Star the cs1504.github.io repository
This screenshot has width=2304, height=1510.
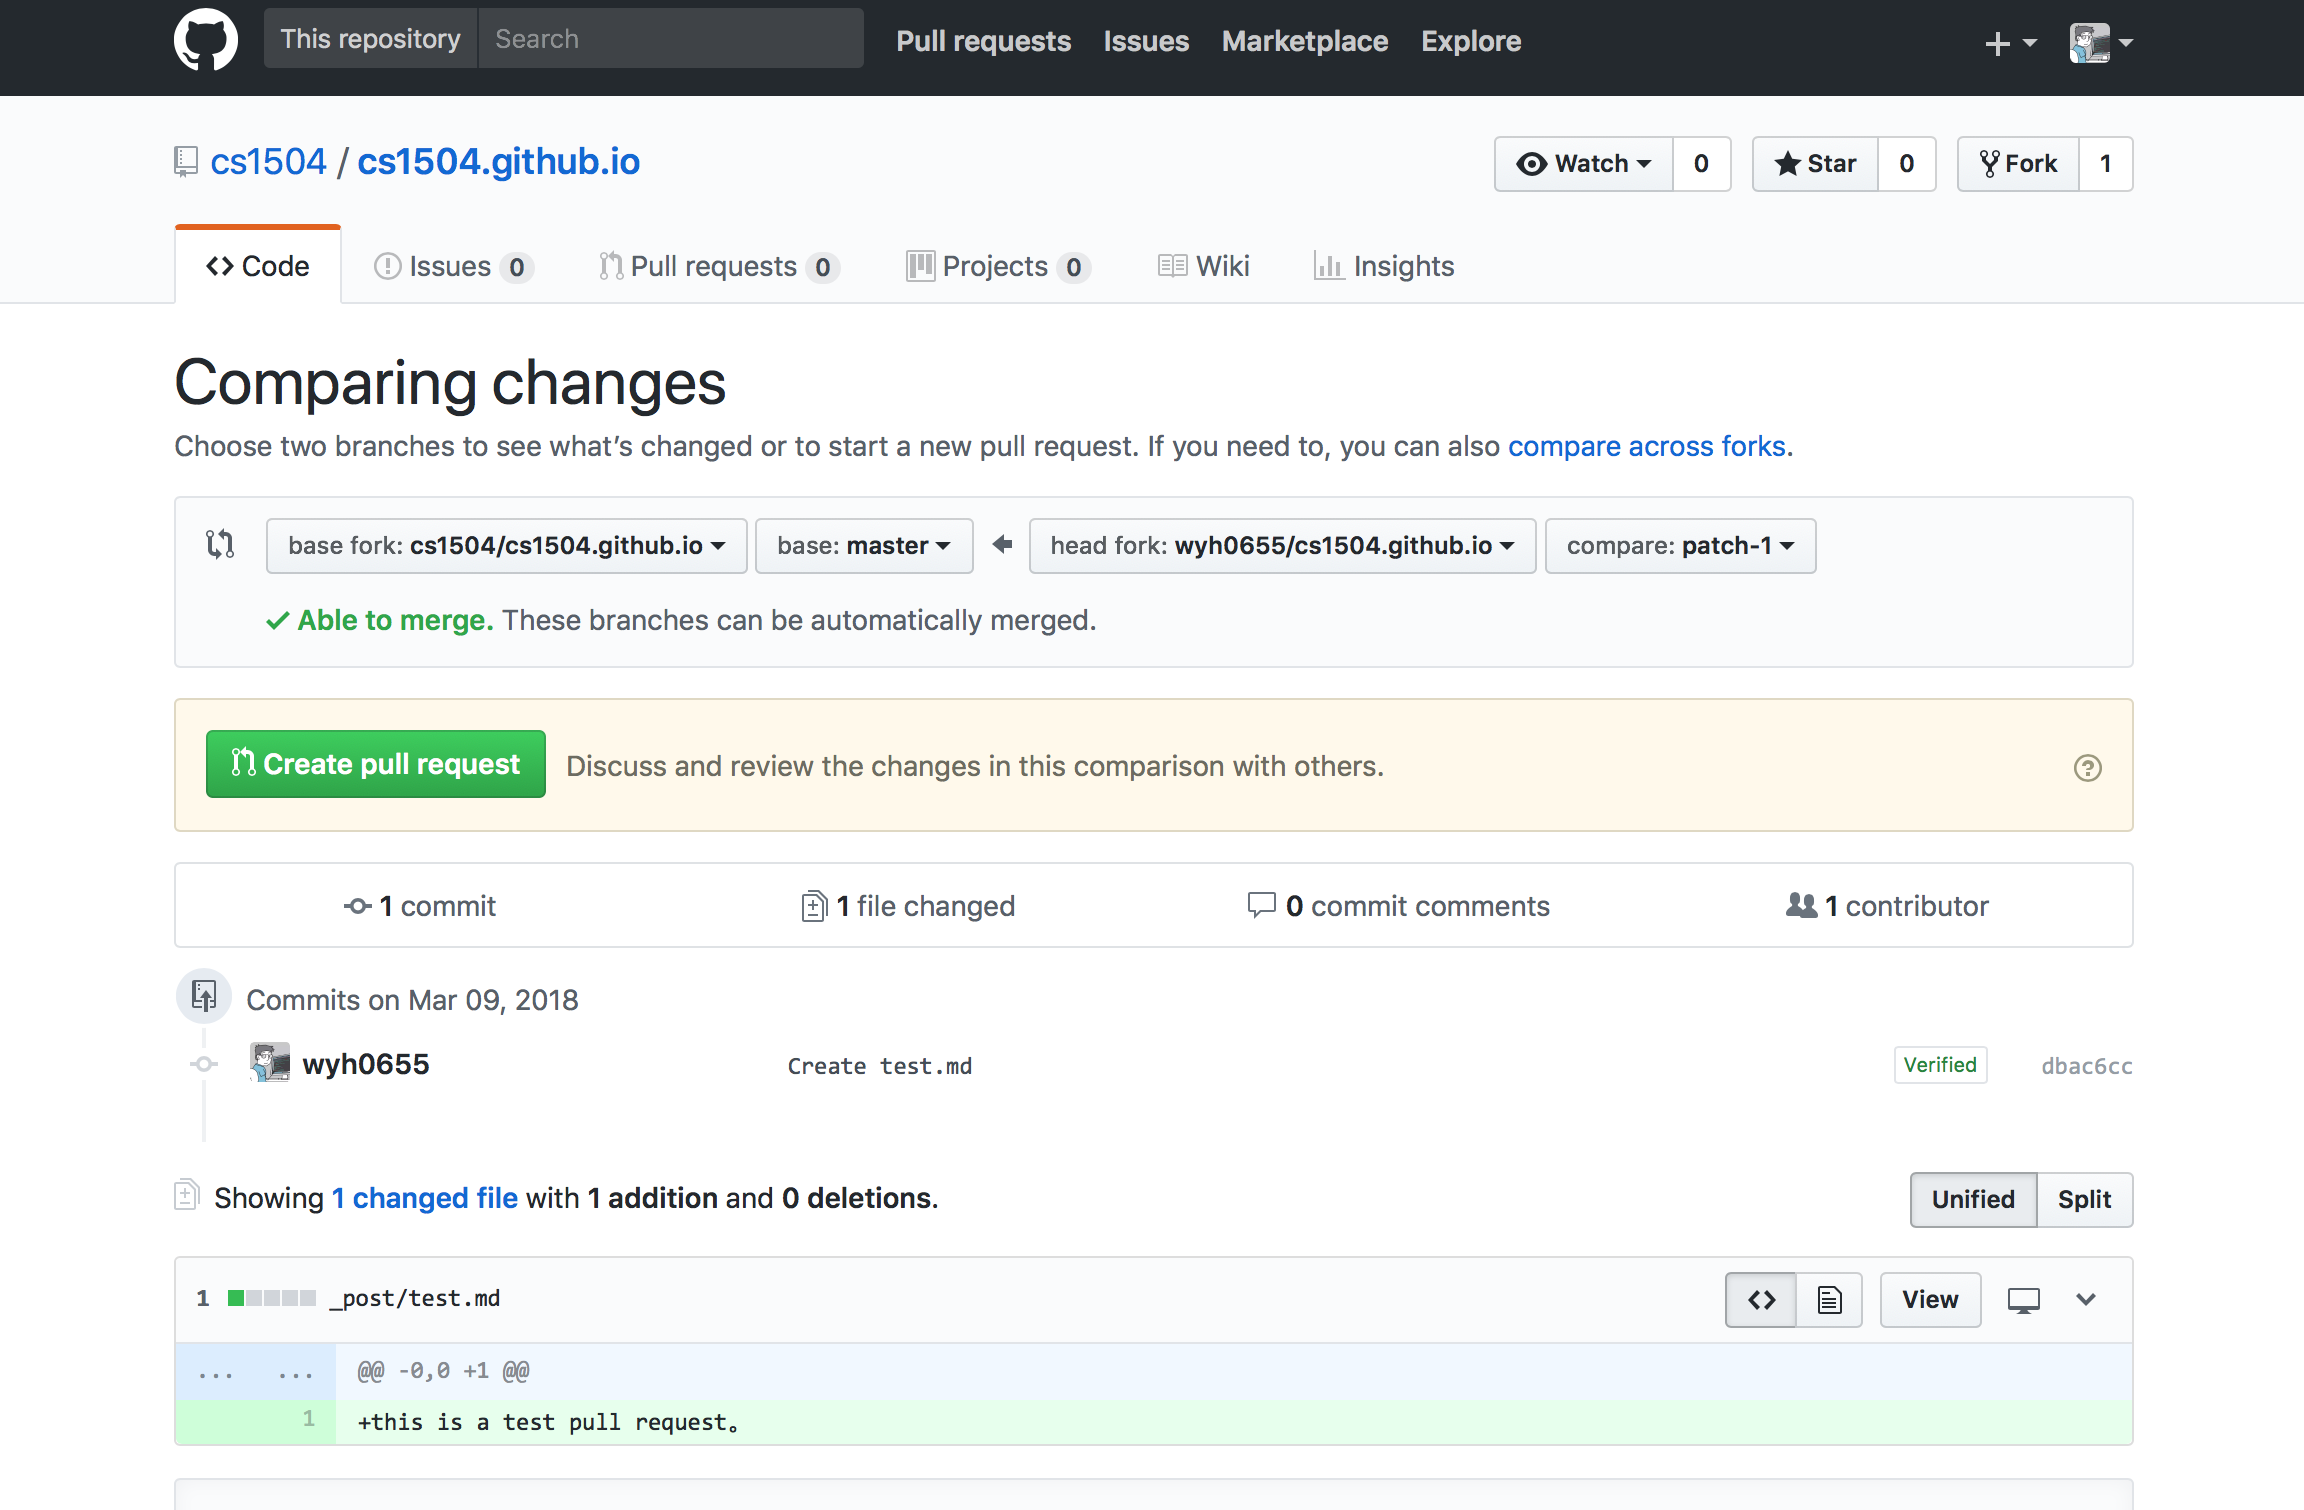[x=1813, y=163]
